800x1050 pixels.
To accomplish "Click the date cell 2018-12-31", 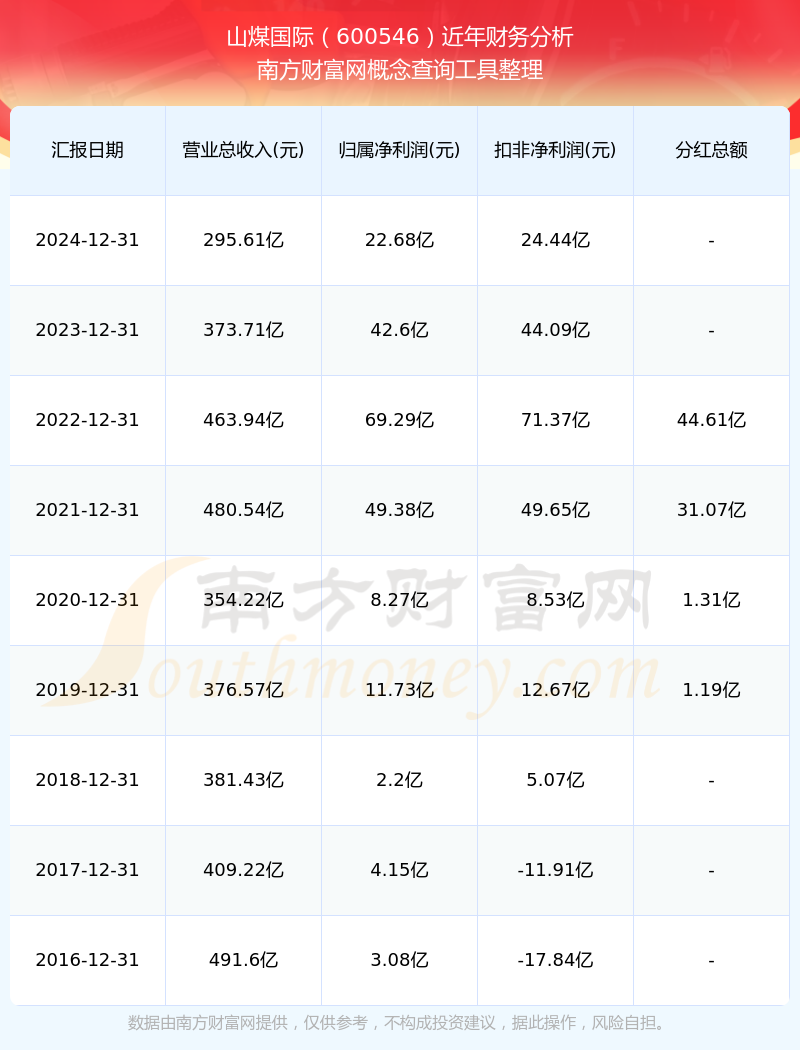I will pyautogui.click(x=88, y=780).
